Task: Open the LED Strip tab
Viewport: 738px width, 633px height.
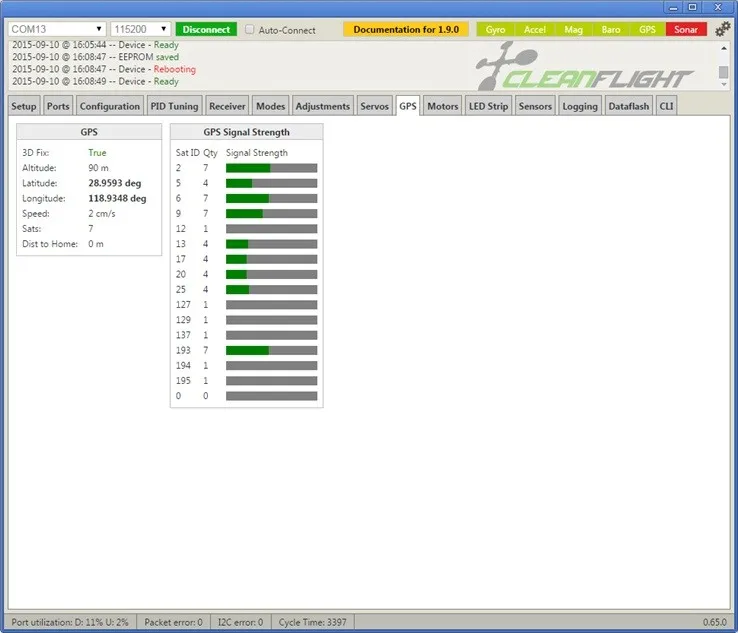Action: point(488,106)
